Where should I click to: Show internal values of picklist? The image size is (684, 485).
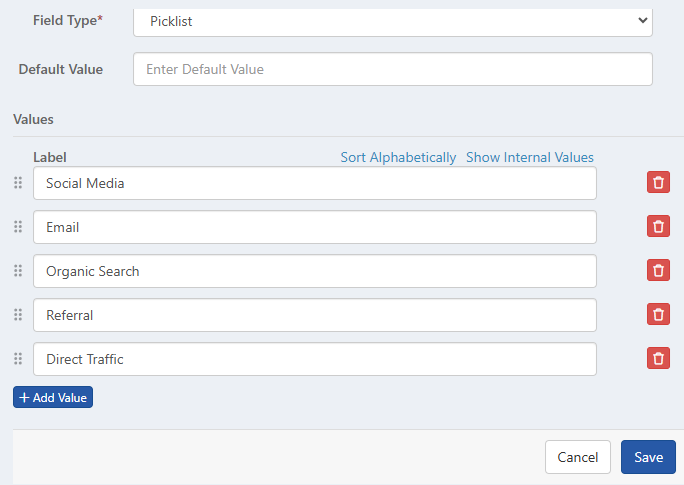(x=530, y=157)
